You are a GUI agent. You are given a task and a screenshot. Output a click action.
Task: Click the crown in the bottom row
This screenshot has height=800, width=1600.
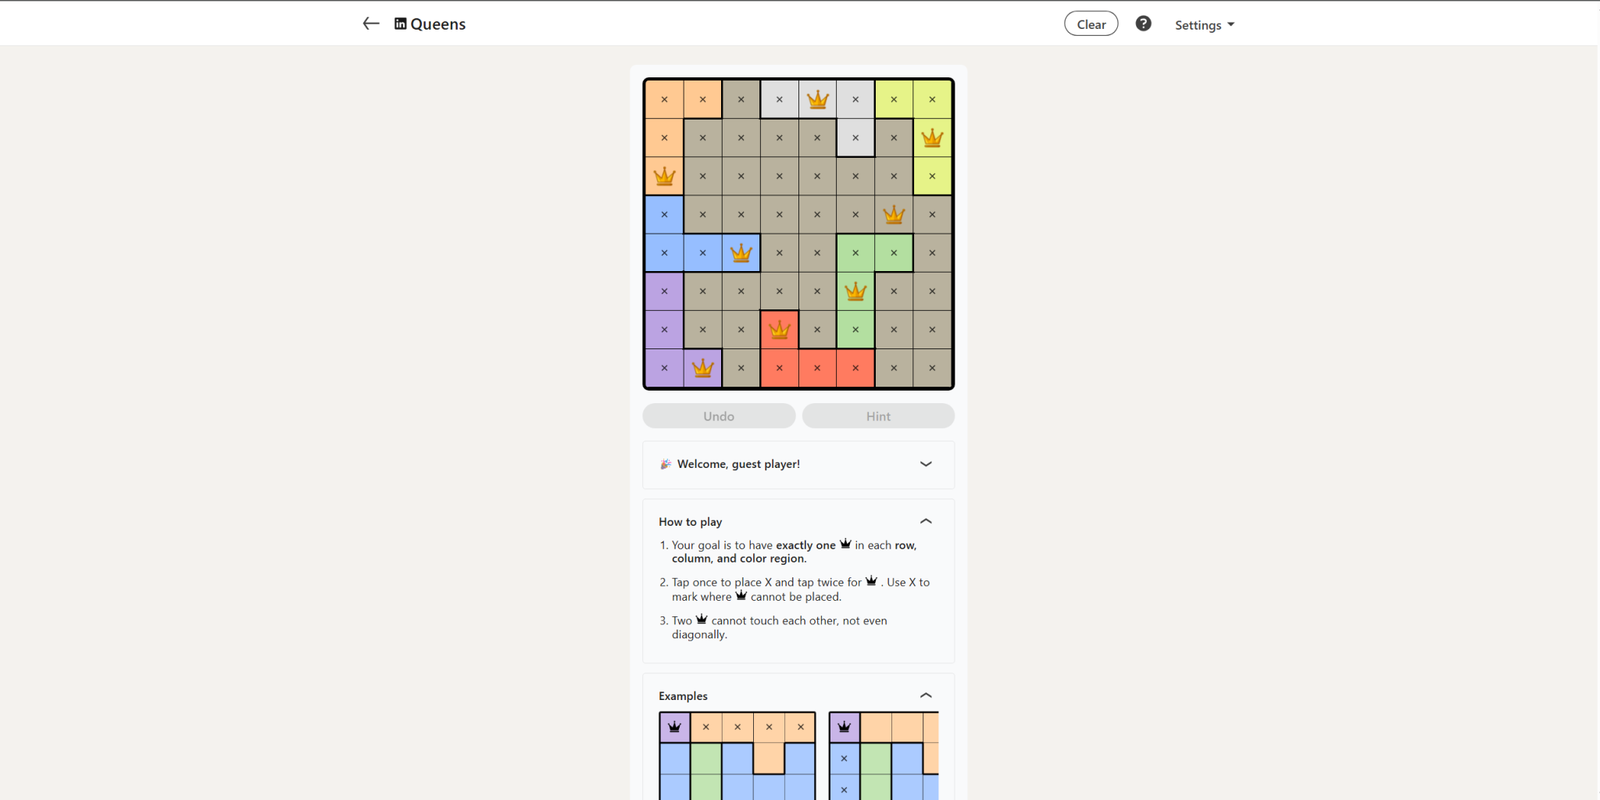(x=703, y=368)
